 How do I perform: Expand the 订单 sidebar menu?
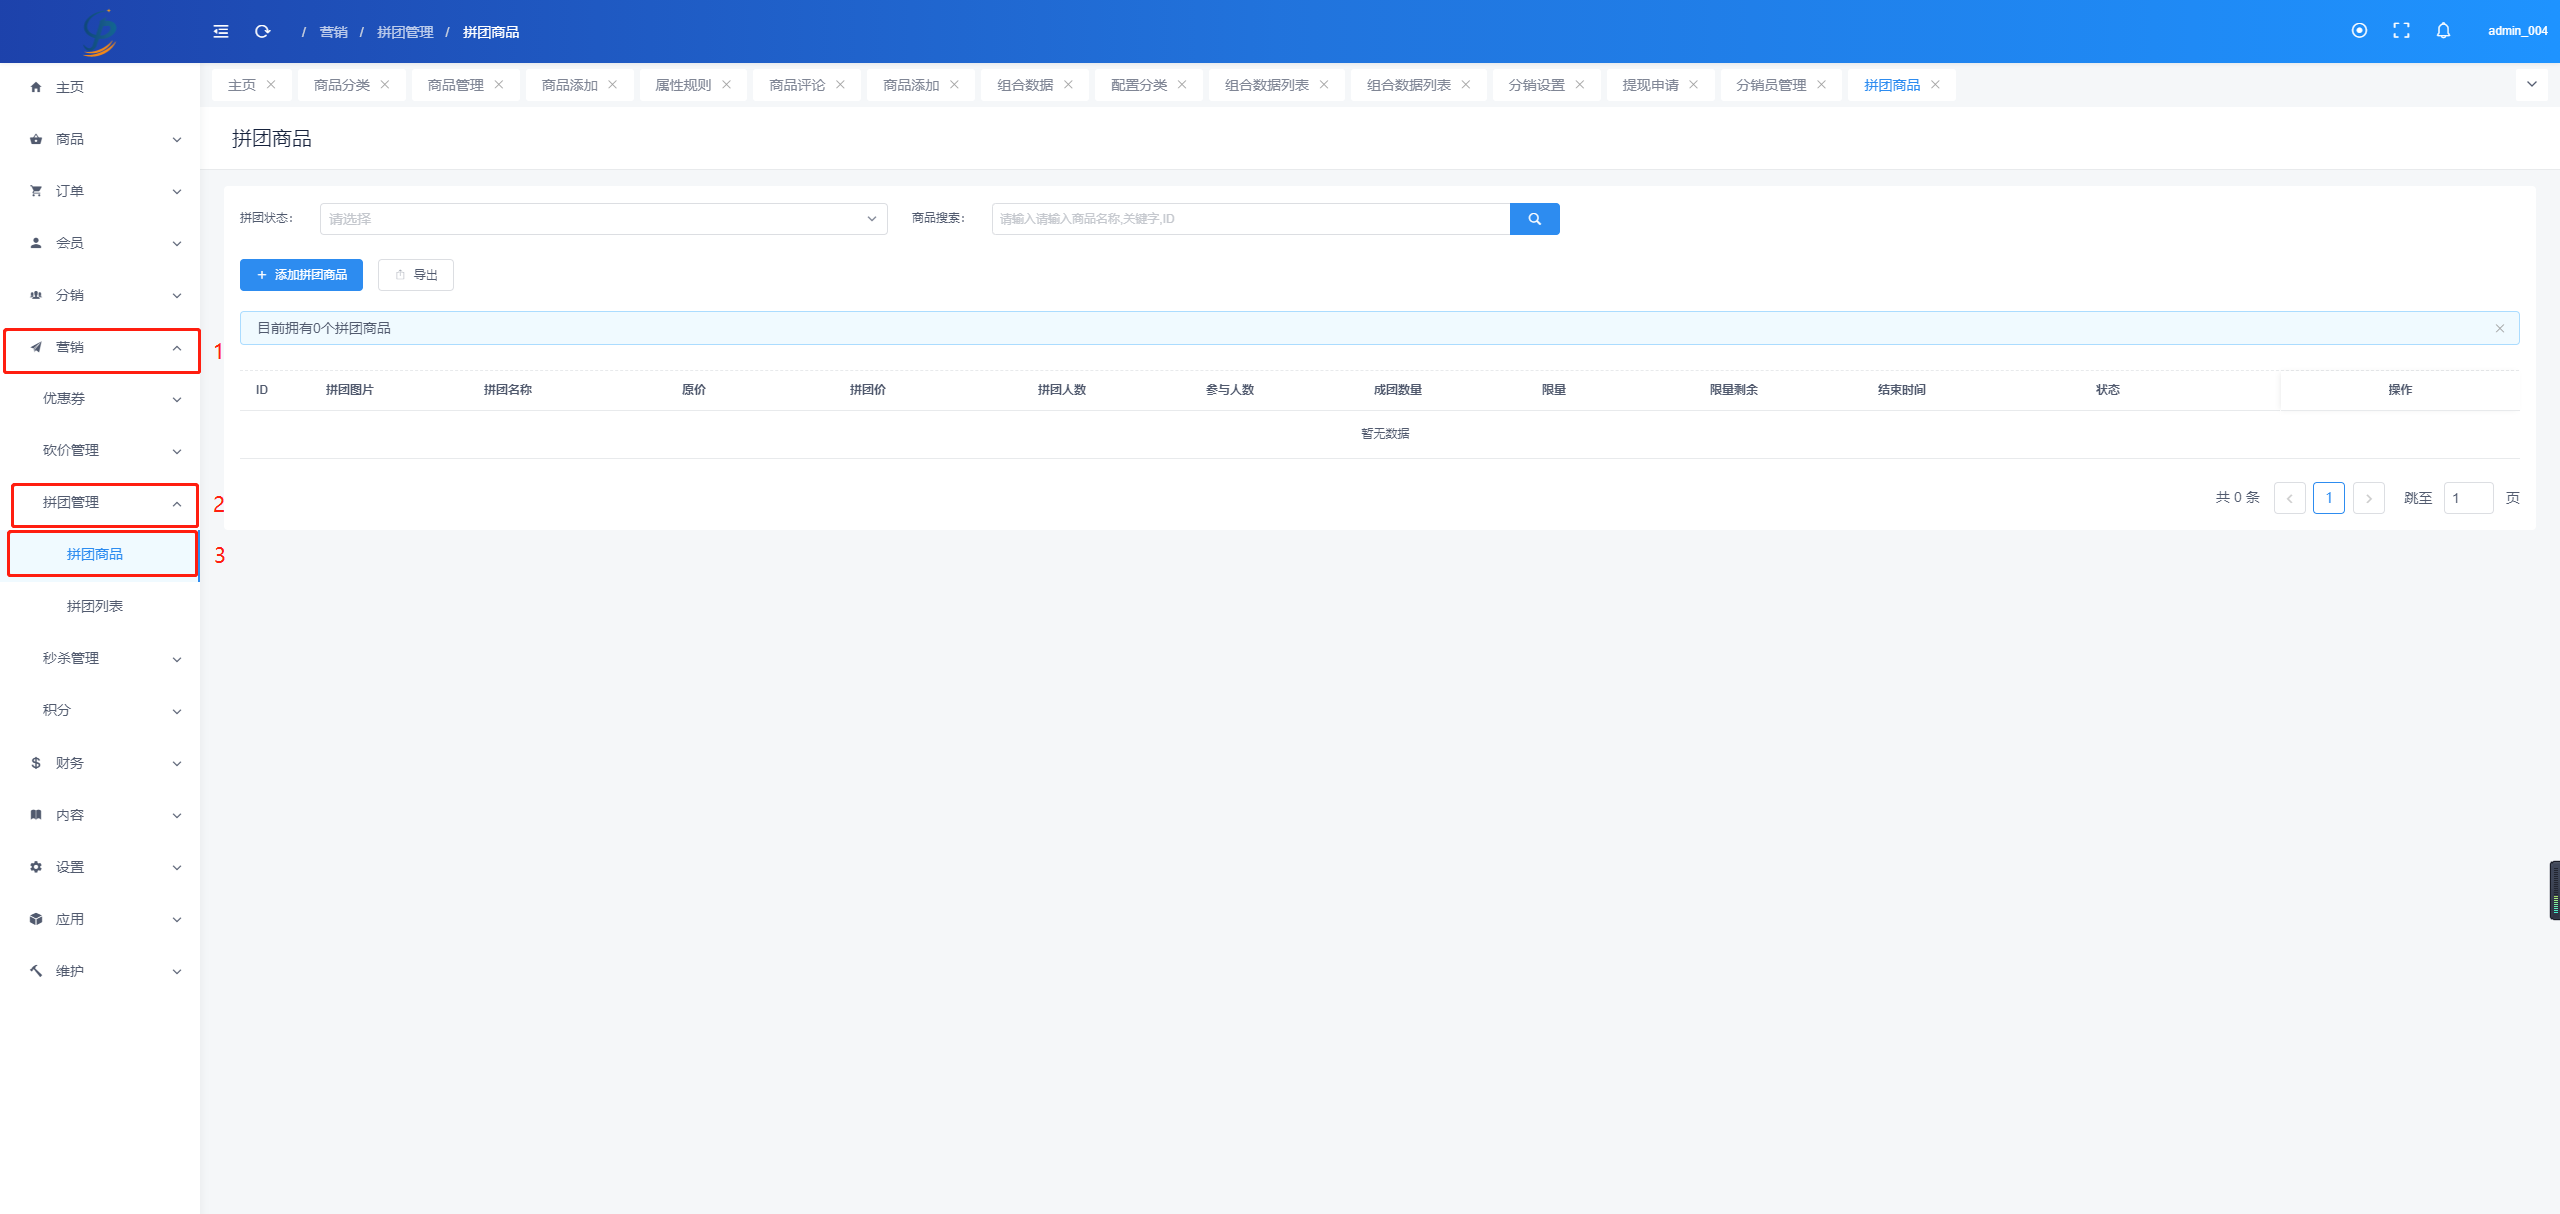pyautogui.click(x=100, y=191)
